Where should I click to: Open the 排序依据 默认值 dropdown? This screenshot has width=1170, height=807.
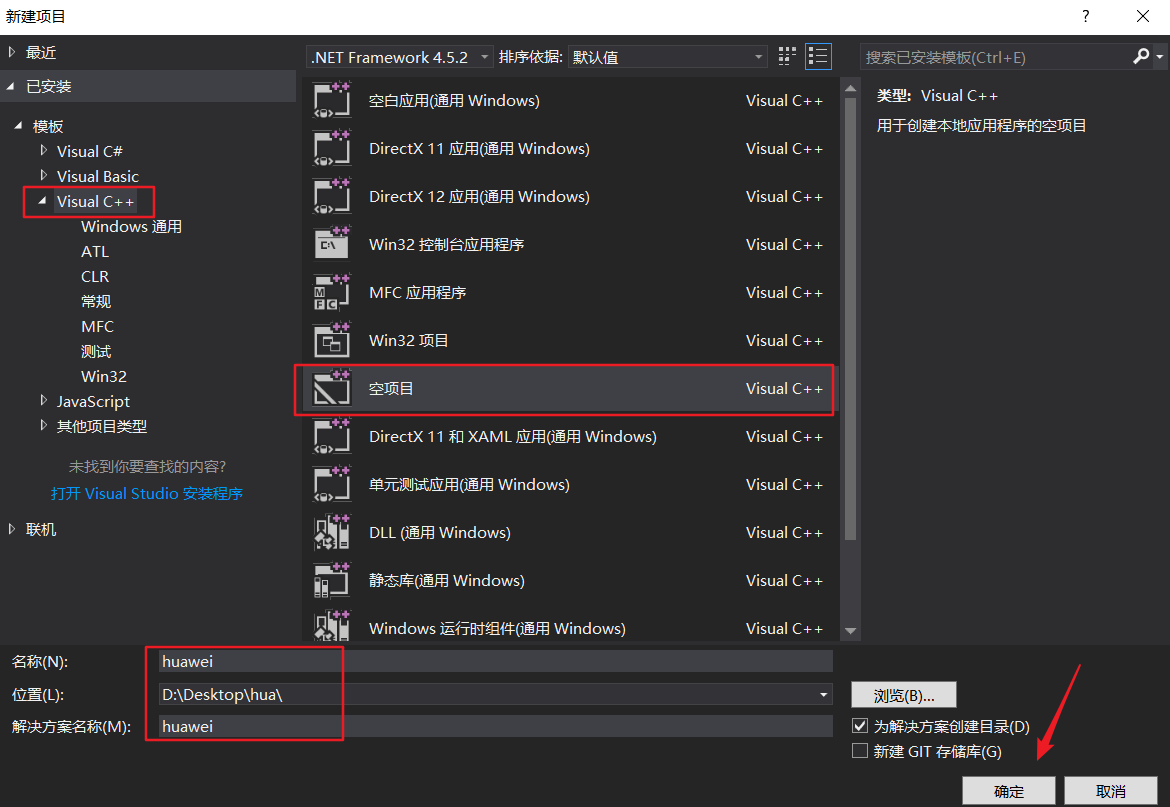[x=668, y=57]
